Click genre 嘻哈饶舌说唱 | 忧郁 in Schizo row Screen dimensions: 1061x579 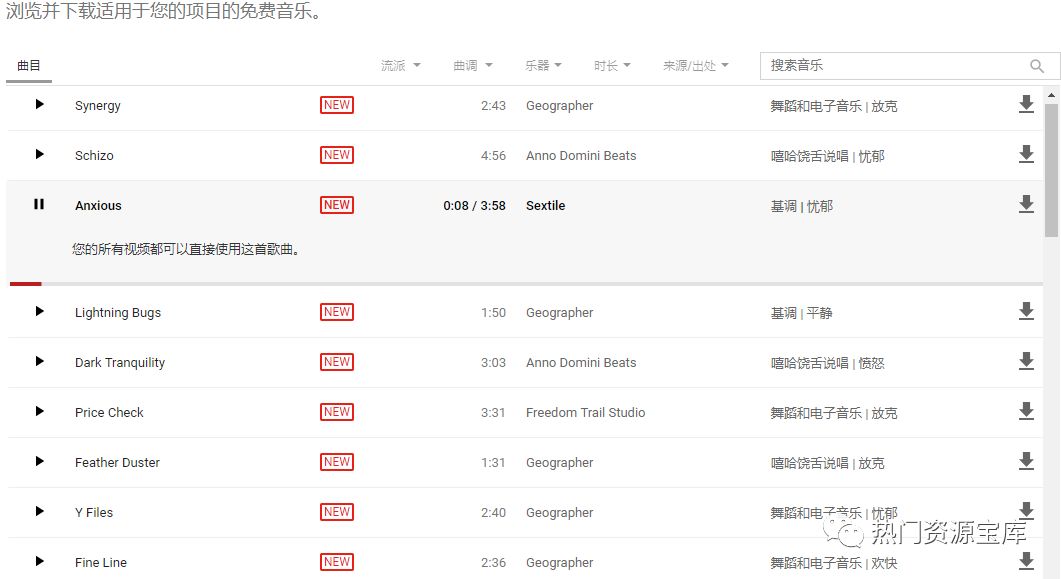click(x=828, y=156)
